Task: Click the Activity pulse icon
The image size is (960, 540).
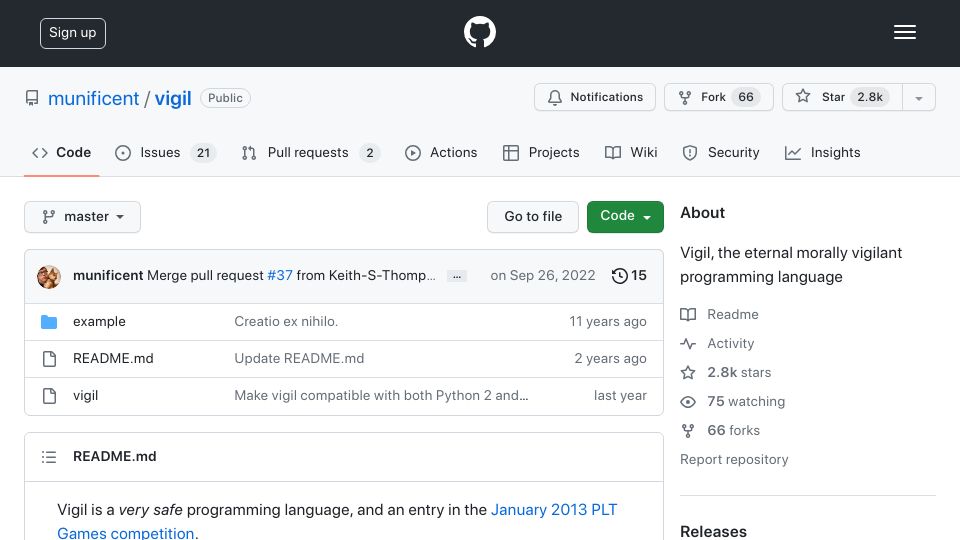Action: [x=688, y=343]
